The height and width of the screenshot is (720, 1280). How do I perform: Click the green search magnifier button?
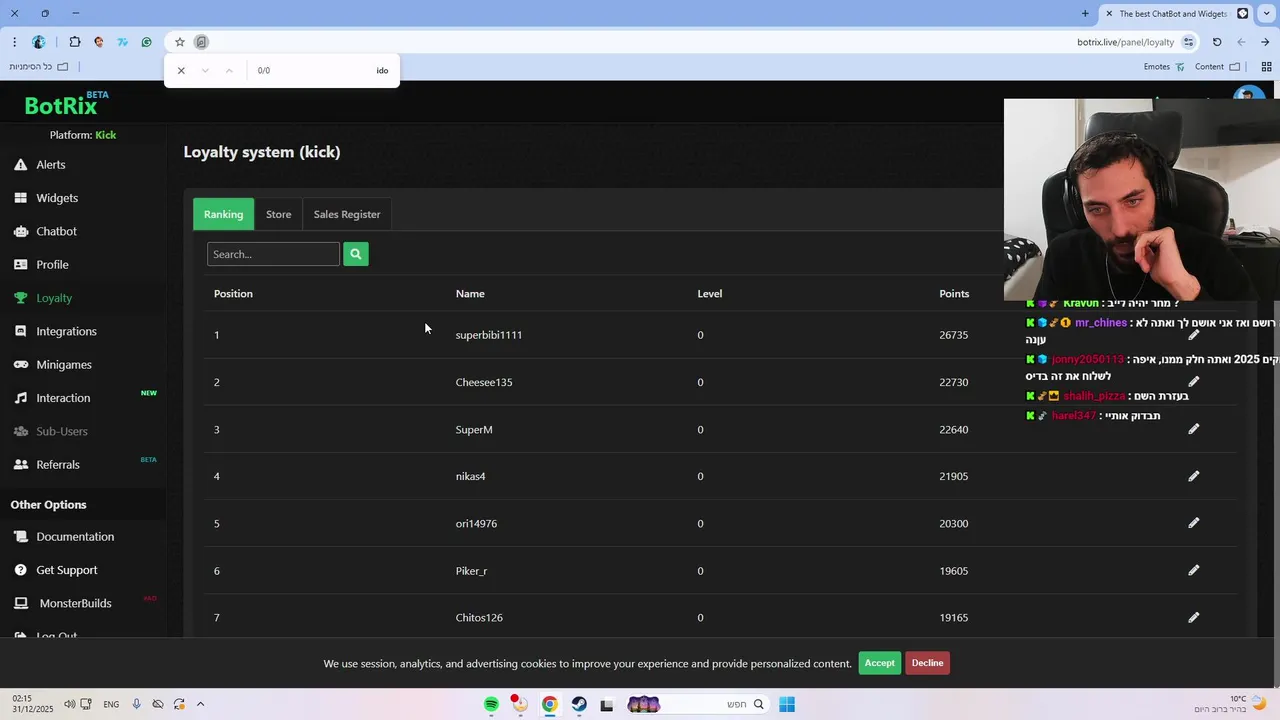(x=355, y=254)
